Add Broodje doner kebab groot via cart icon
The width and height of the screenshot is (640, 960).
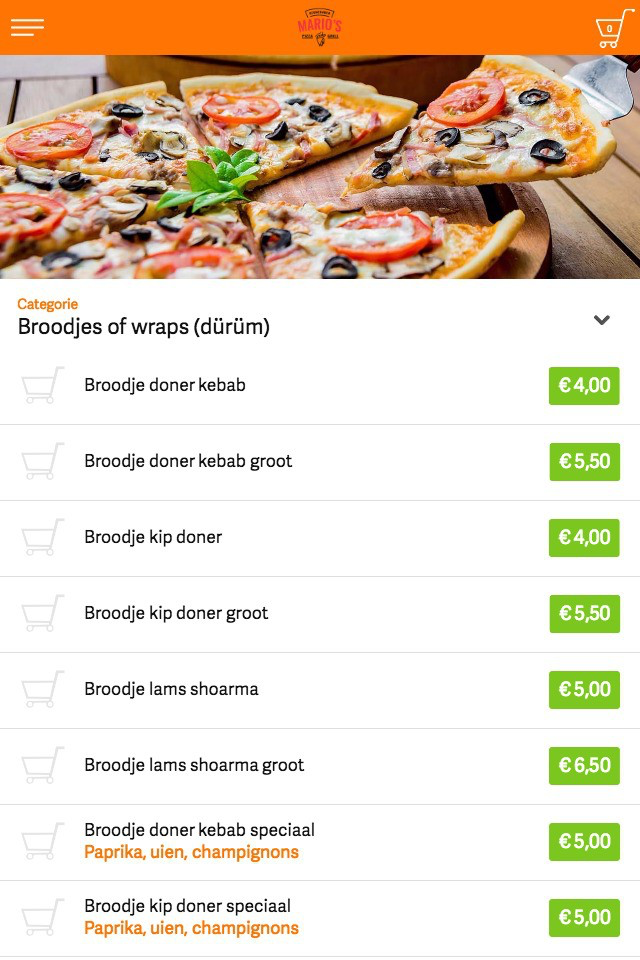click(x=42, y=461)
